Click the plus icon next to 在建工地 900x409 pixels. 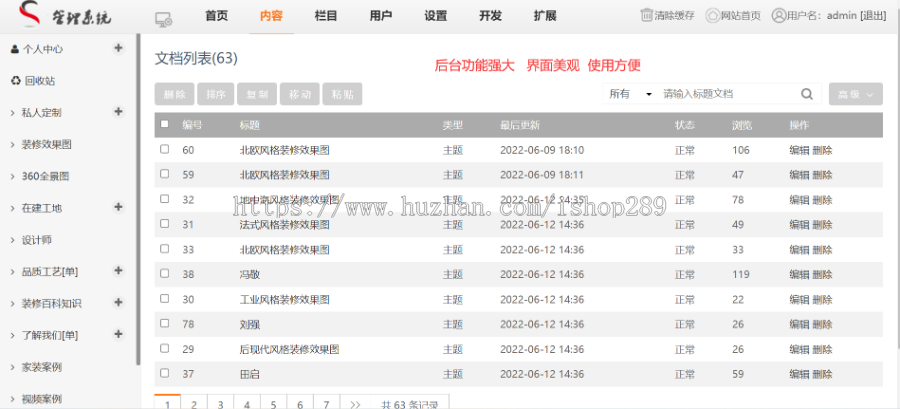pos(118,207)
